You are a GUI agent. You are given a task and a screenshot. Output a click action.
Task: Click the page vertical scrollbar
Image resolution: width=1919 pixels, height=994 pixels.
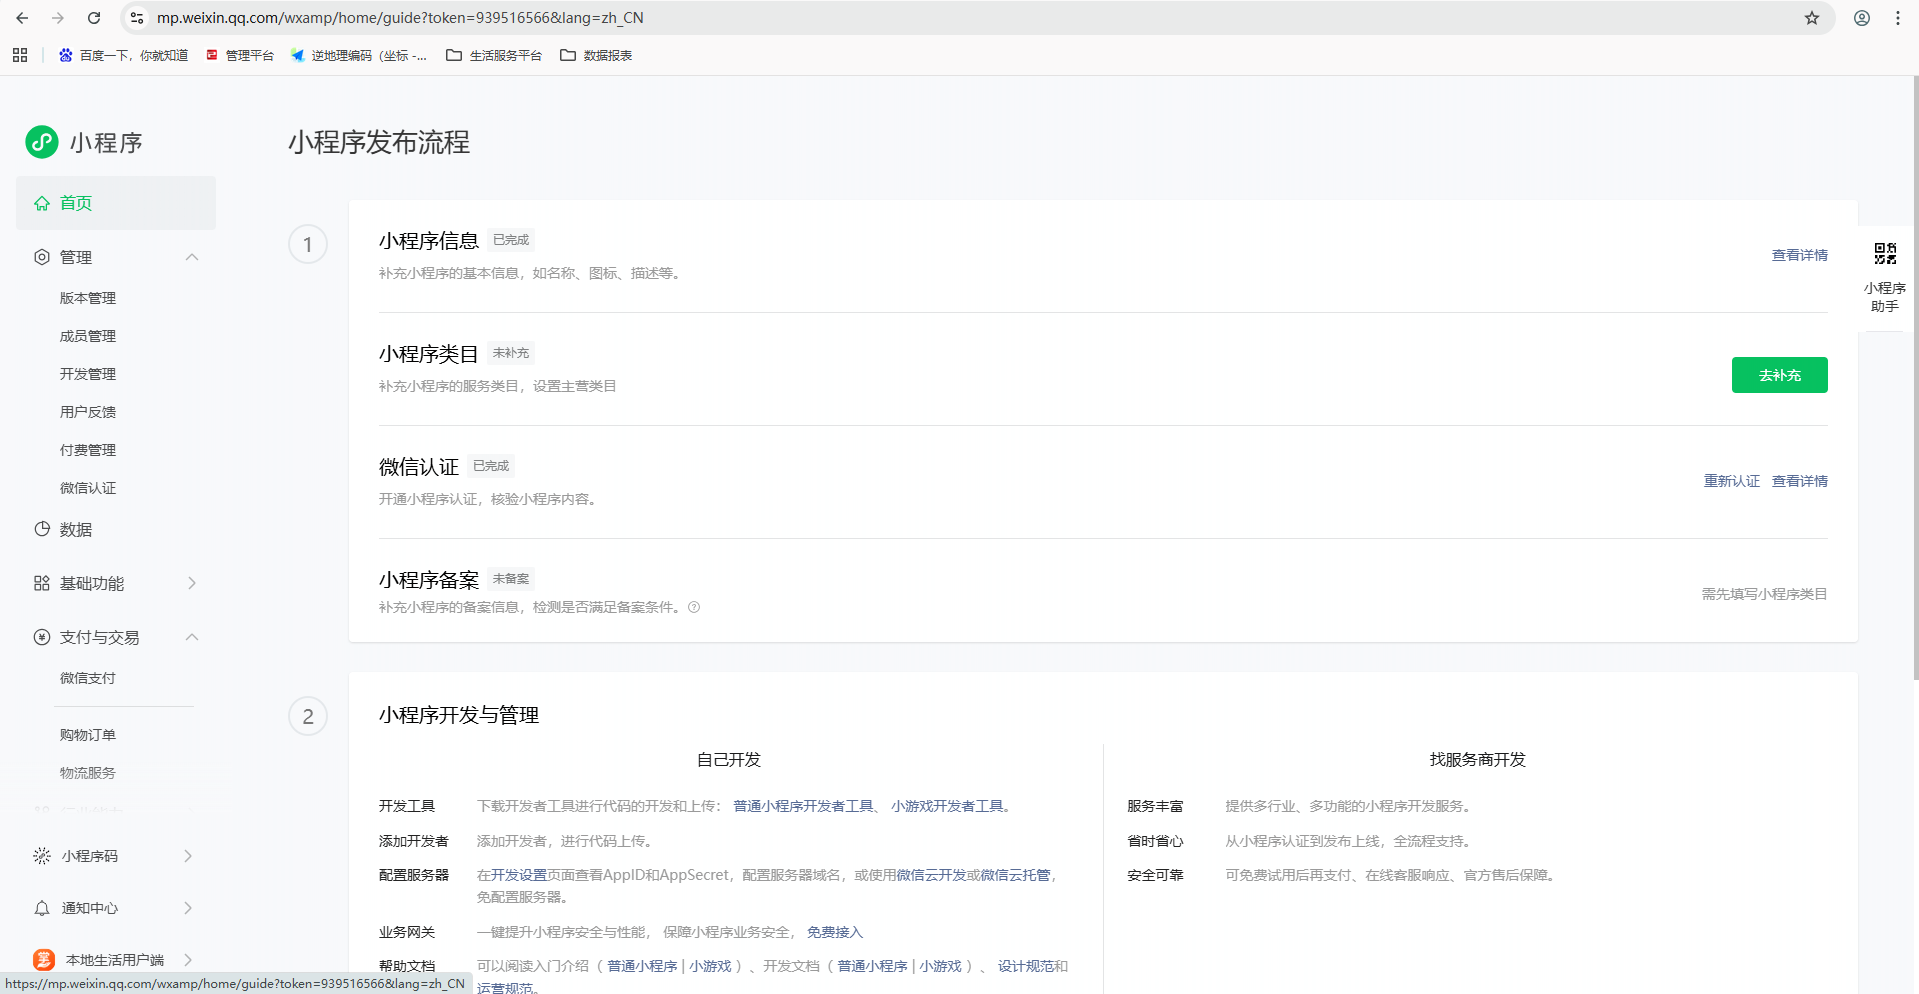(1914, 380)
